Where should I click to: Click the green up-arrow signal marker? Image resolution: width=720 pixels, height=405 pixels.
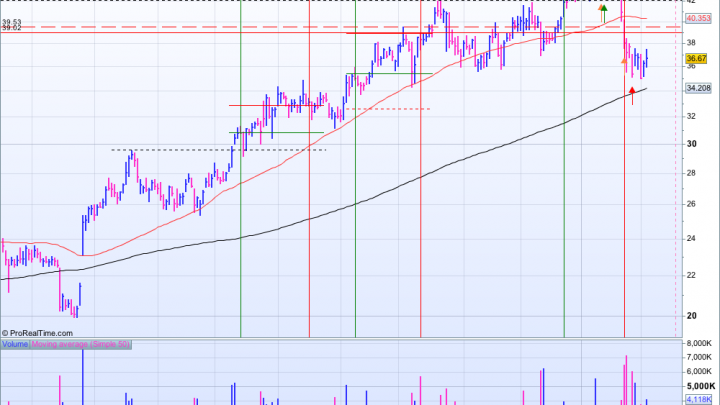point(604,13)
